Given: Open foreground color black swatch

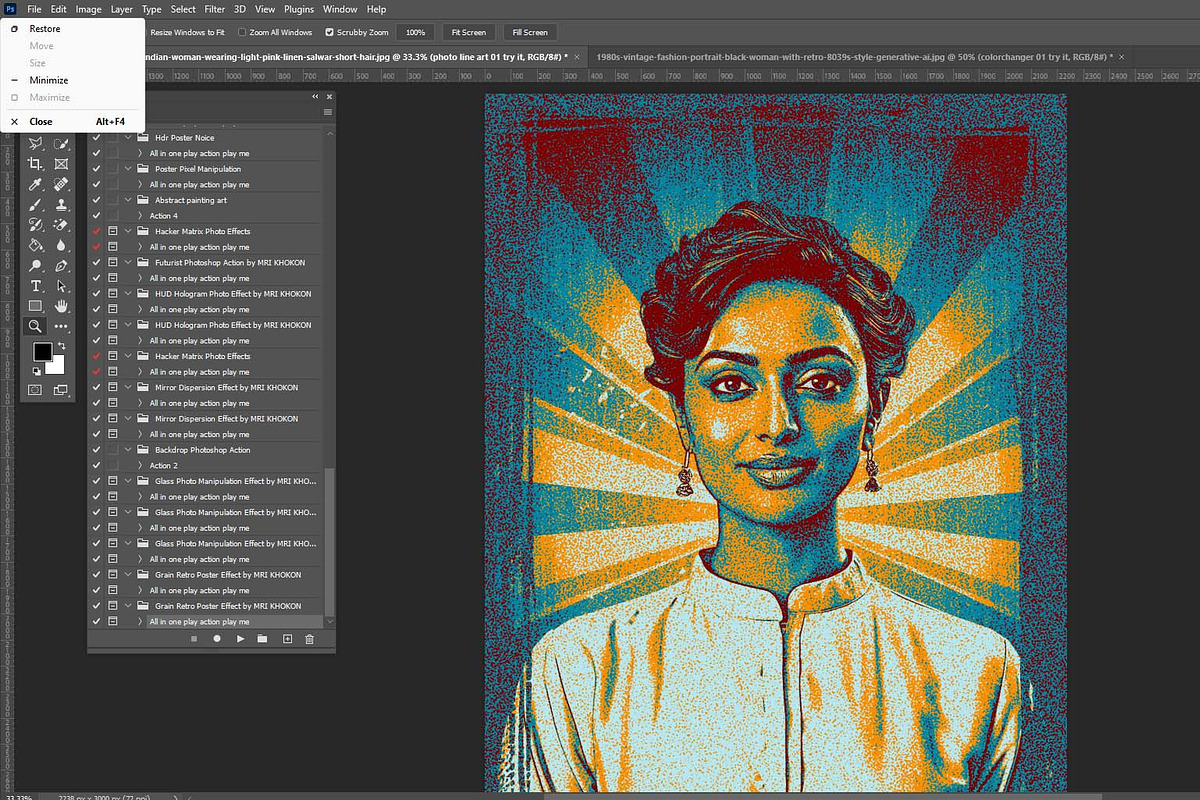Looking at the screenshot, I should 42,351.
